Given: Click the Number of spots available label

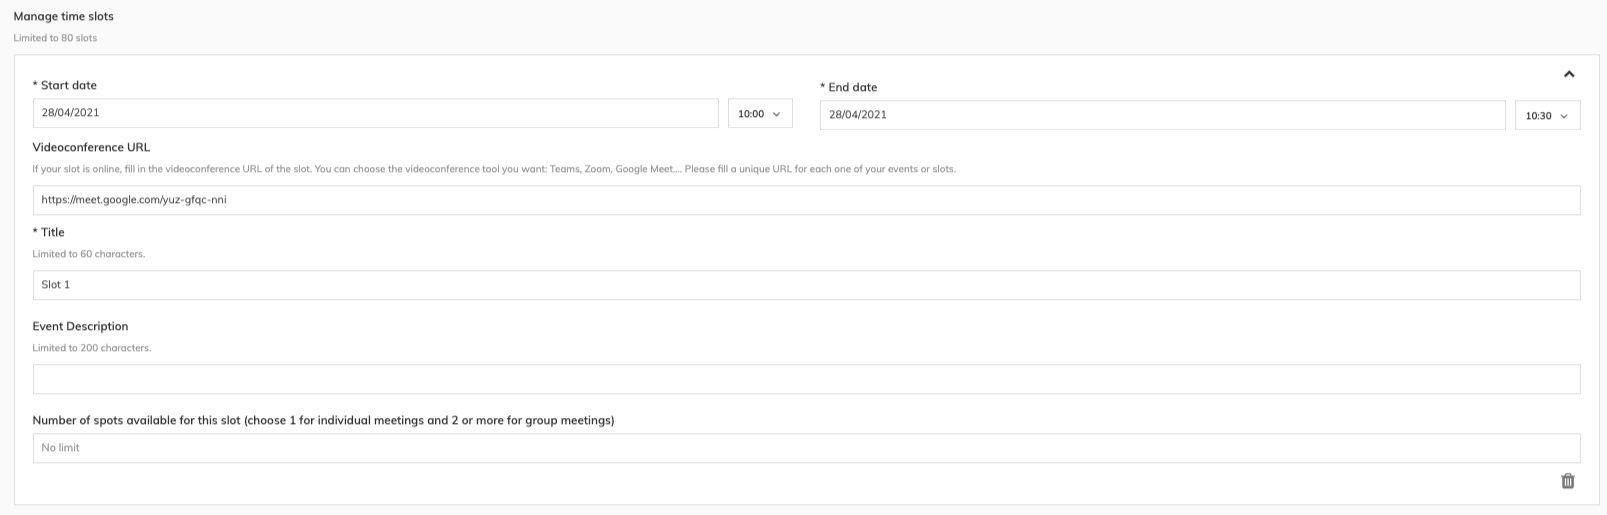Looking at the screenshot, I should (323, 421).
